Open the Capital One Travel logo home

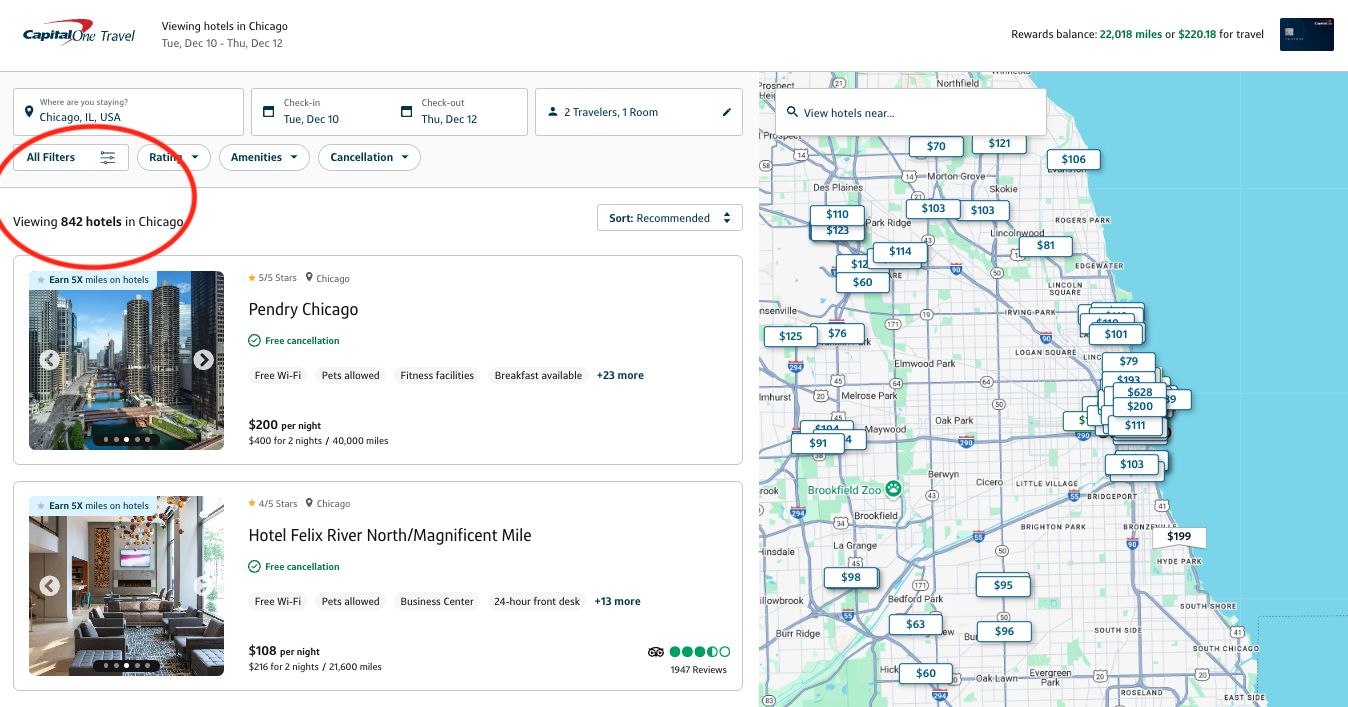79,33
